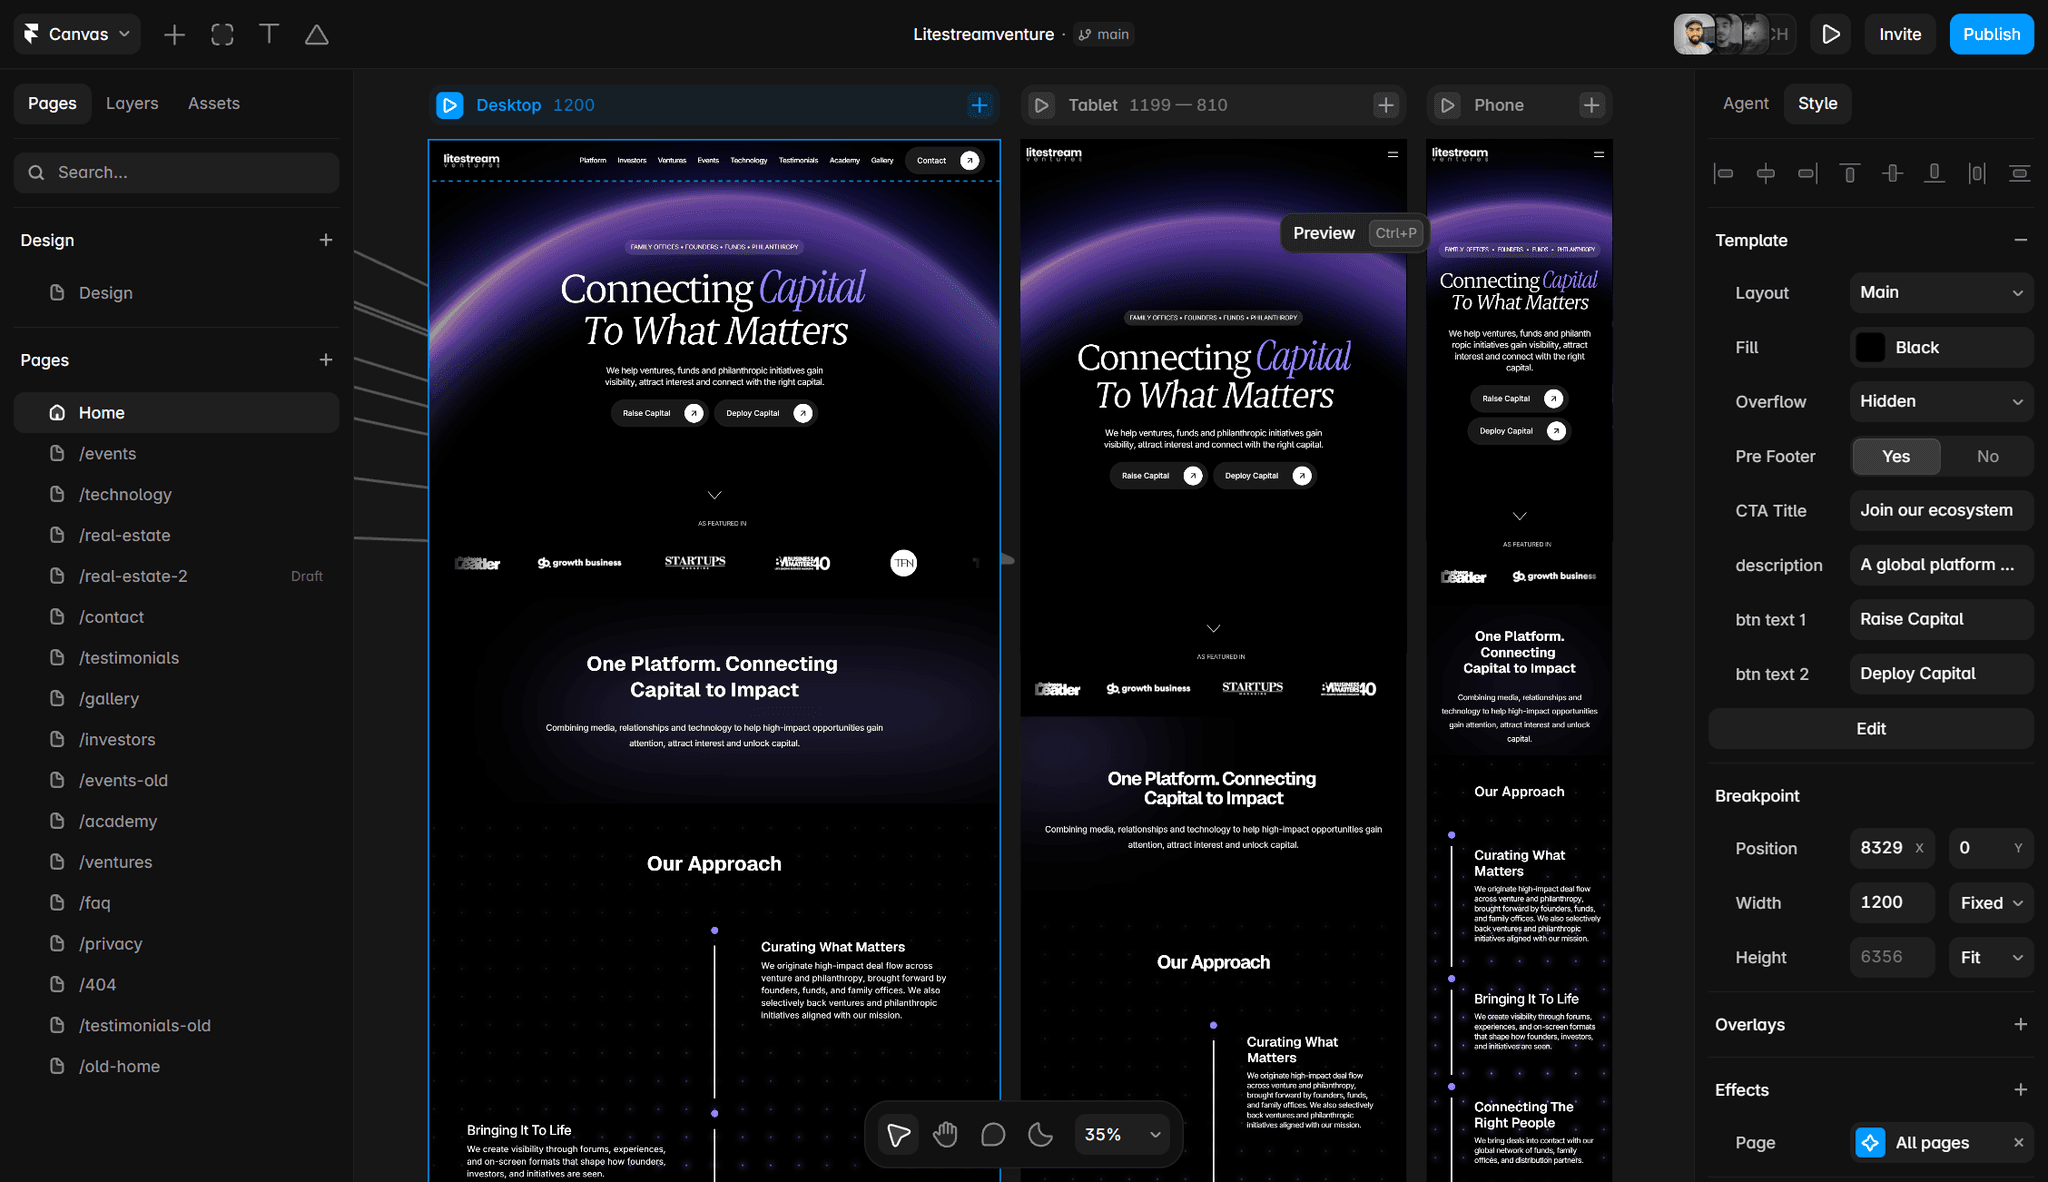The image size is (2048, 1182).
Task: Add a new page in Pages section
Action: (x=326, y=360)
